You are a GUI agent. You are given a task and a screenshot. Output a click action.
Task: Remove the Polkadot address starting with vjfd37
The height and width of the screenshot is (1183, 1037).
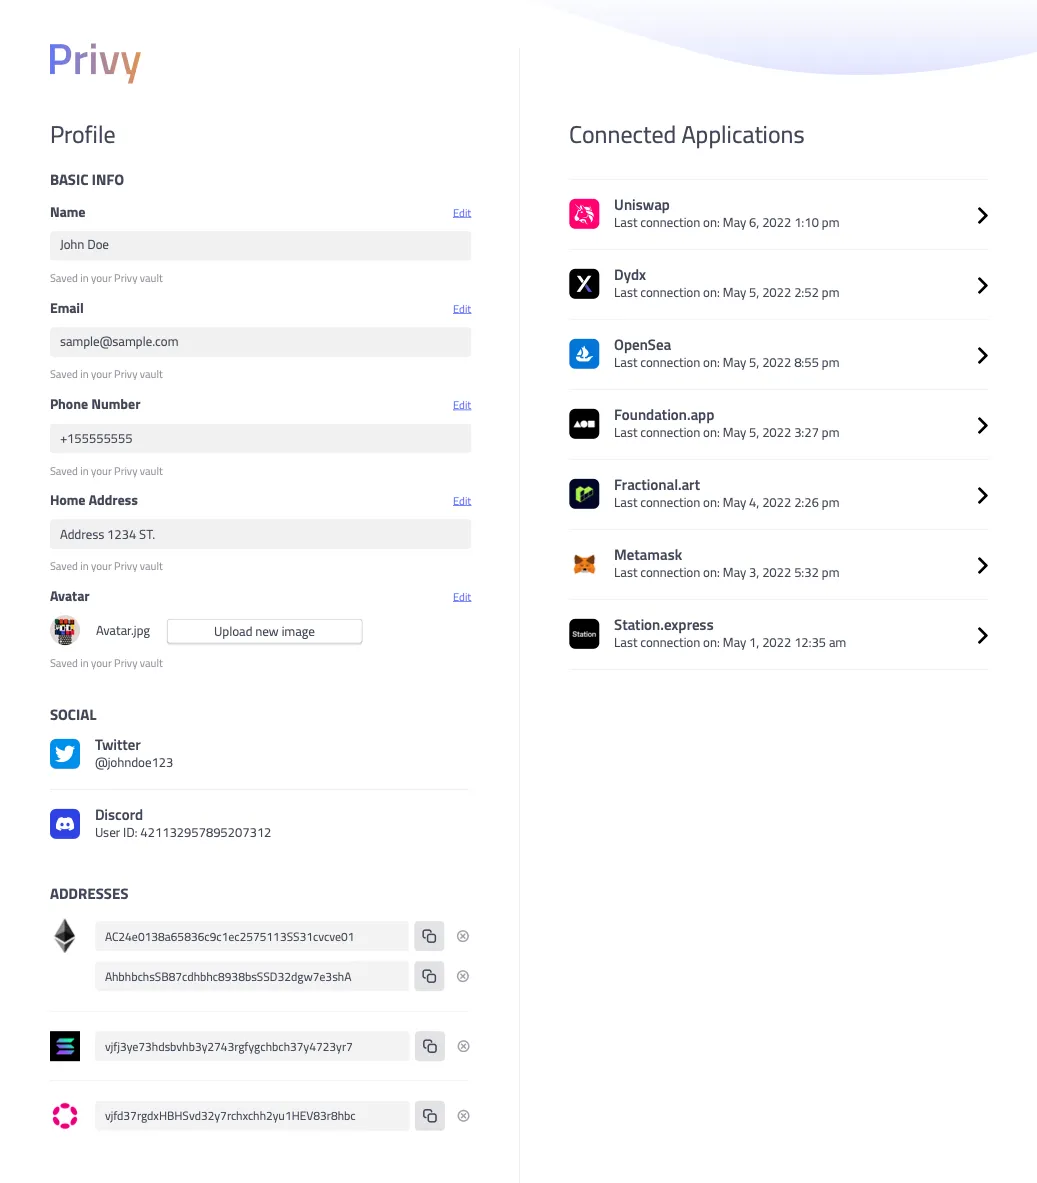coord(463,1116)
